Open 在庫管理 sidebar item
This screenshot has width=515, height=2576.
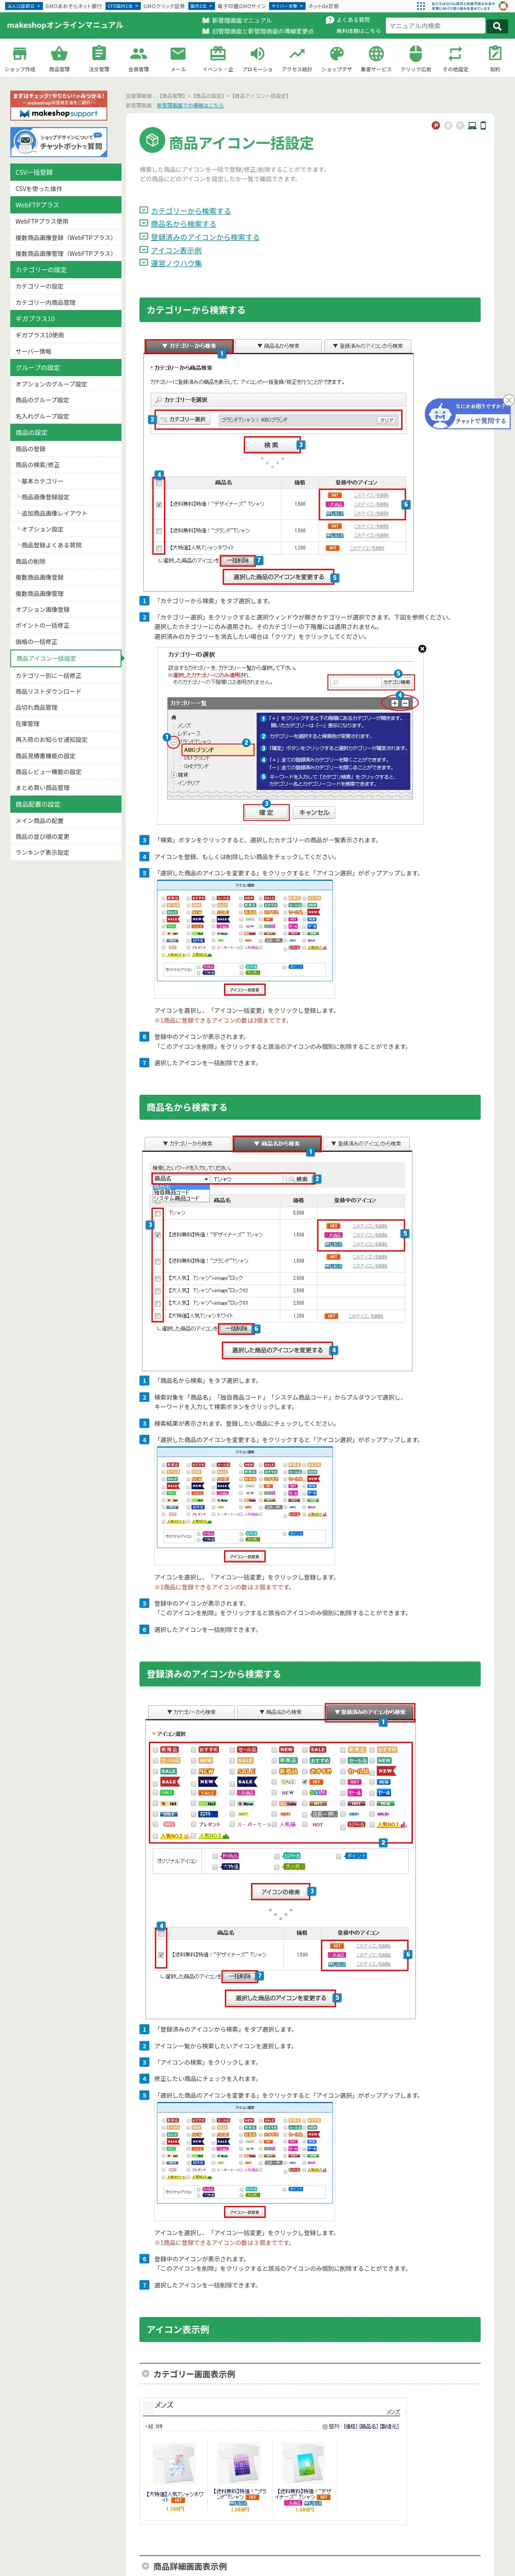coord(66,723)
